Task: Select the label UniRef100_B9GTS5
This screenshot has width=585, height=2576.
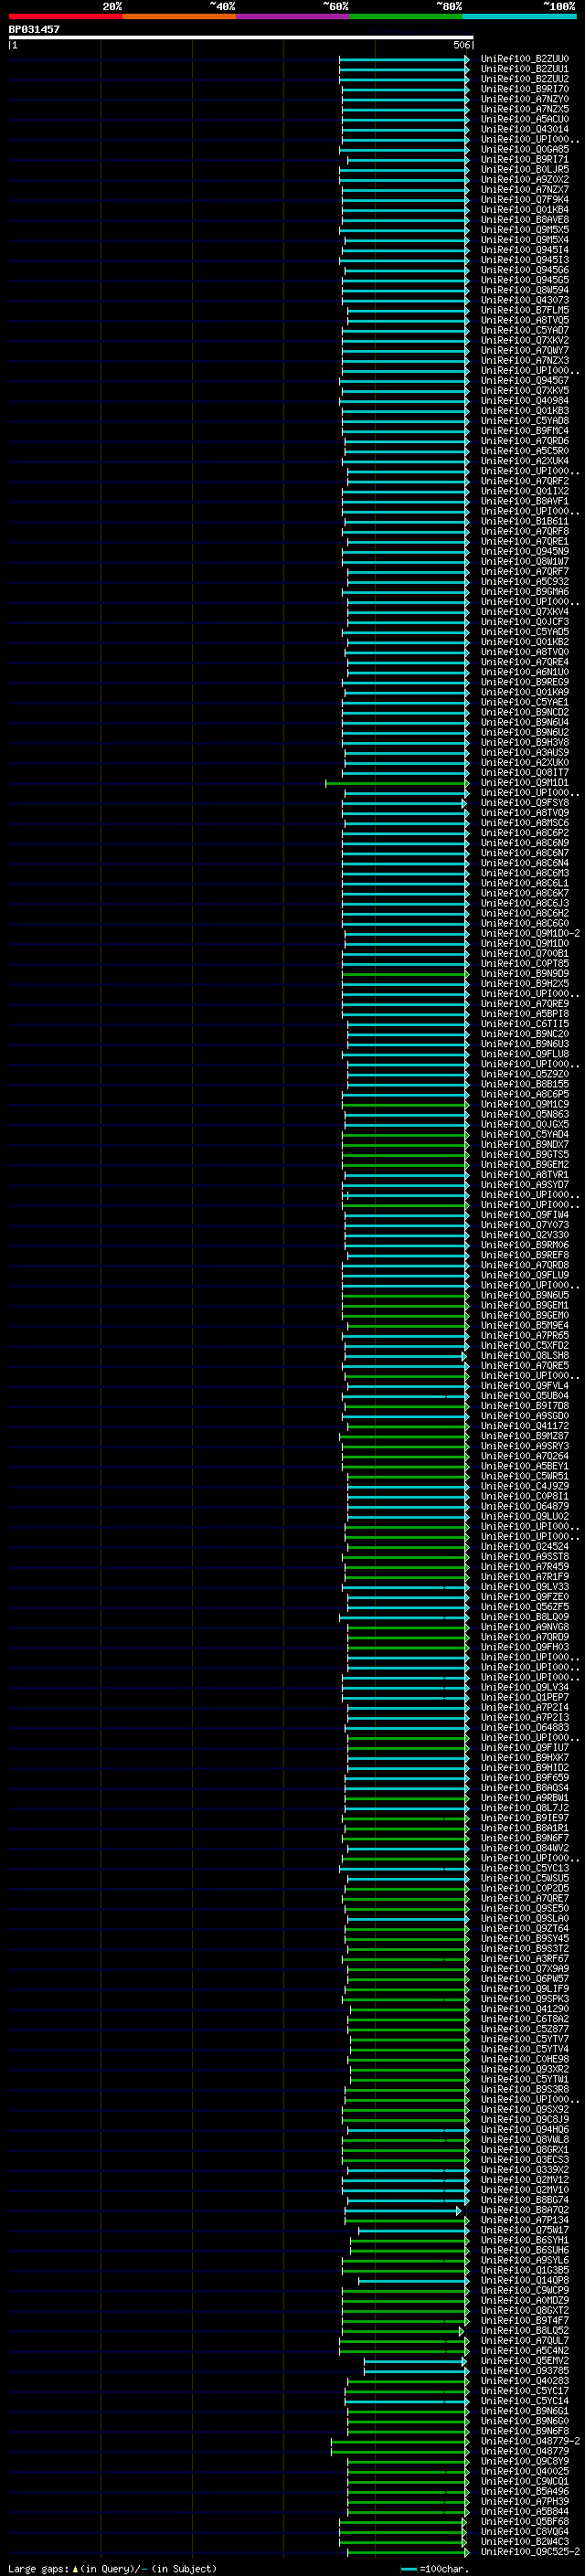Action: click(x=524, y=1154)
